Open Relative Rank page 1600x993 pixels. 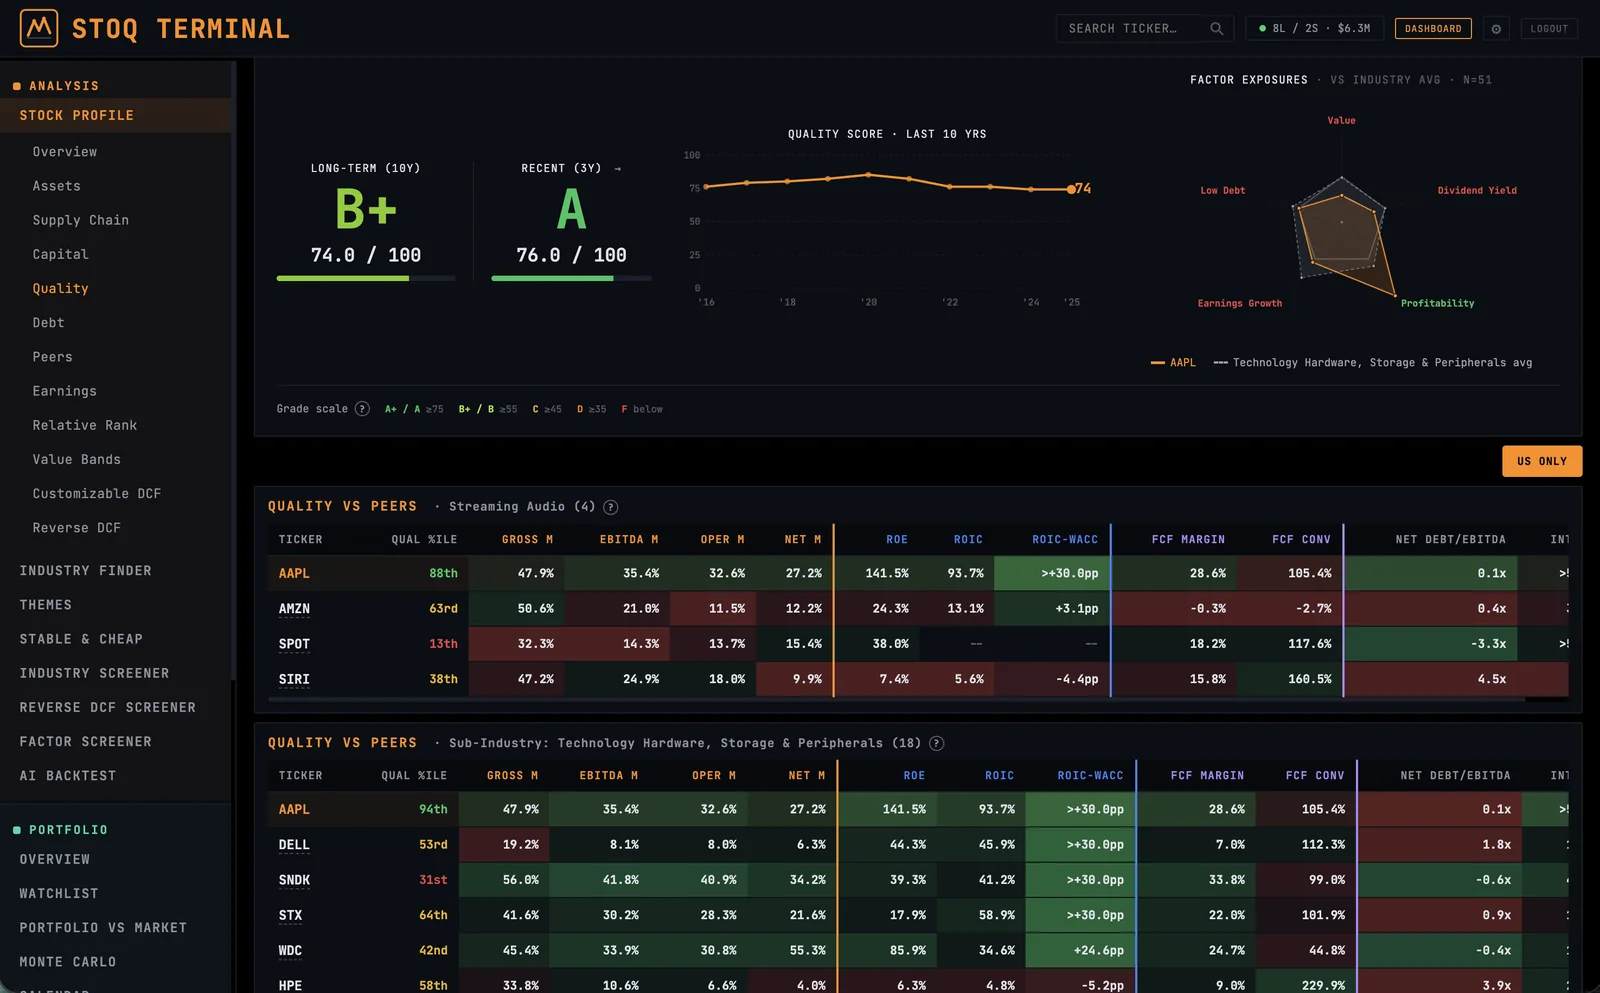click(x=85, y=425)
